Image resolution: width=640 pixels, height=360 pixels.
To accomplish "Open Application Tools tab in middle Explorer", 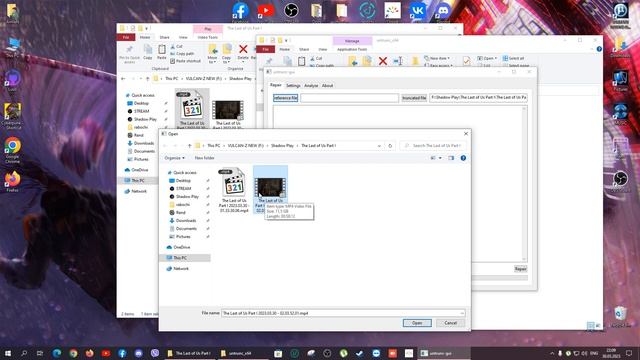I will [x=352, y=49].
